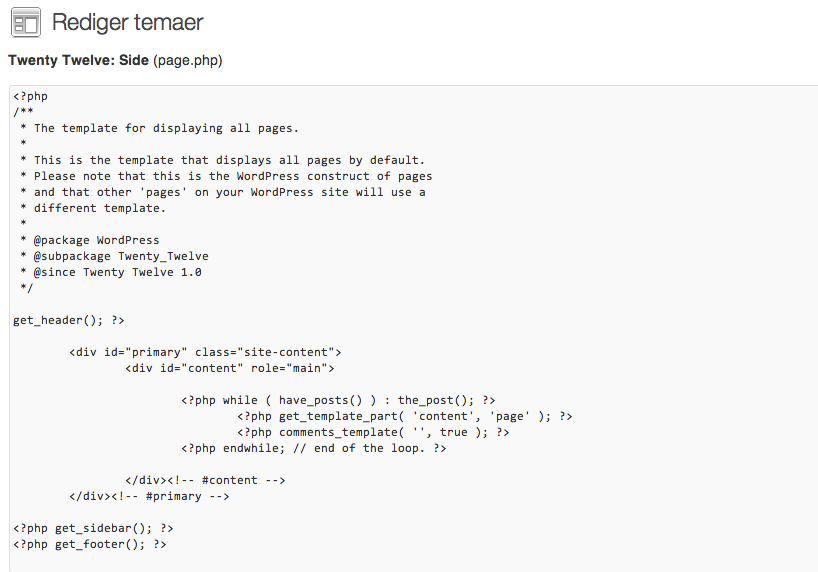Click the closing #primary comment line
This screenshot has width=818, height=572.
(x=149, y=496)
